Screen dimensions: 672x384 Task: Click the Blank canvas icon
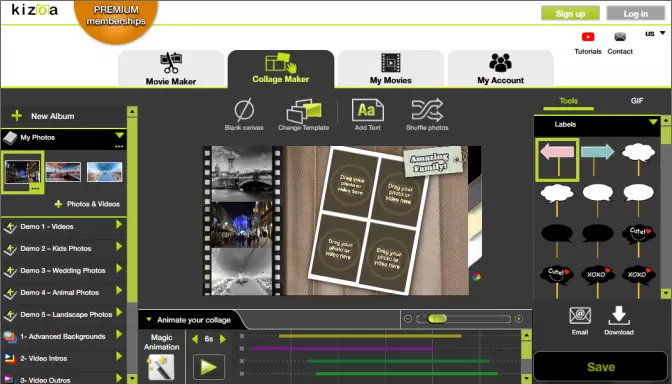click(x=244, y=110)
